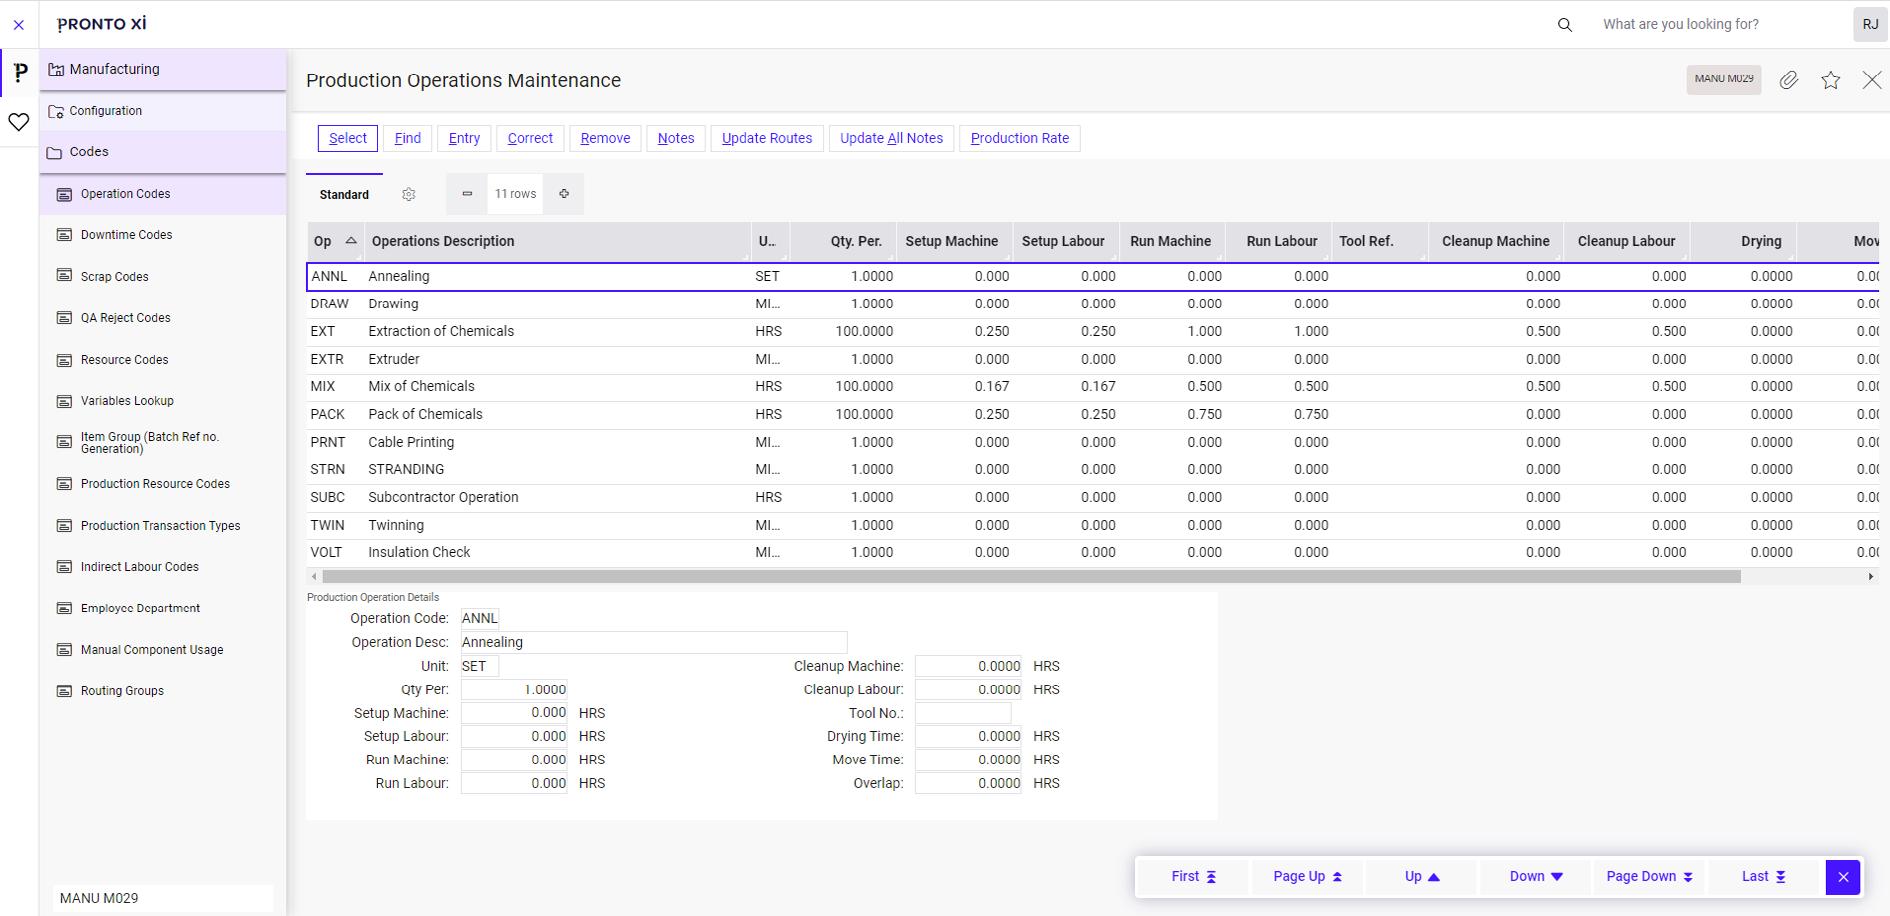Click the Entry button

[464, 138]
